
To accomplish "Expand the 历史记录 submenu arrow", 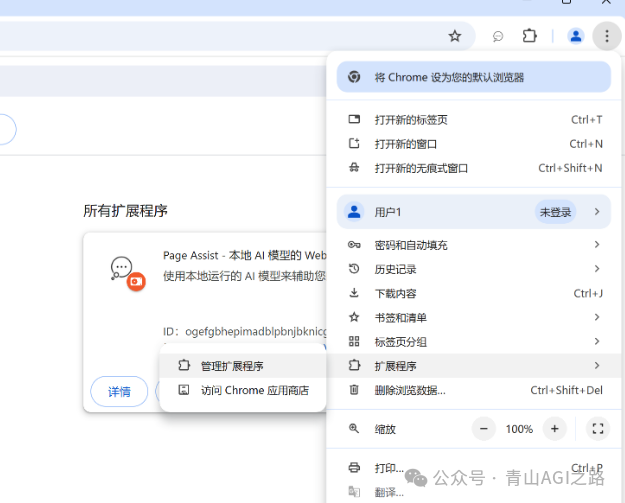I will click(597, 269).
